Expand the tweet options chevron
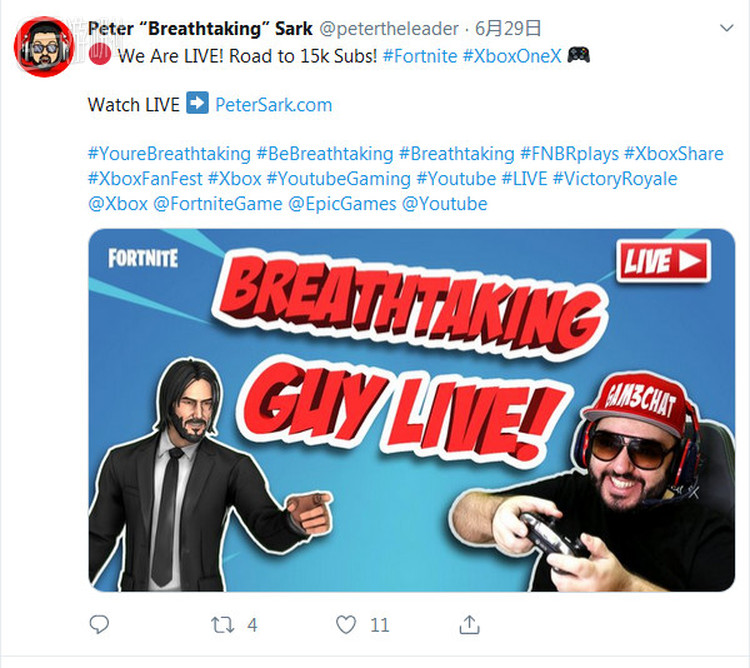This screenshot has height=668, width=750. 727,28
